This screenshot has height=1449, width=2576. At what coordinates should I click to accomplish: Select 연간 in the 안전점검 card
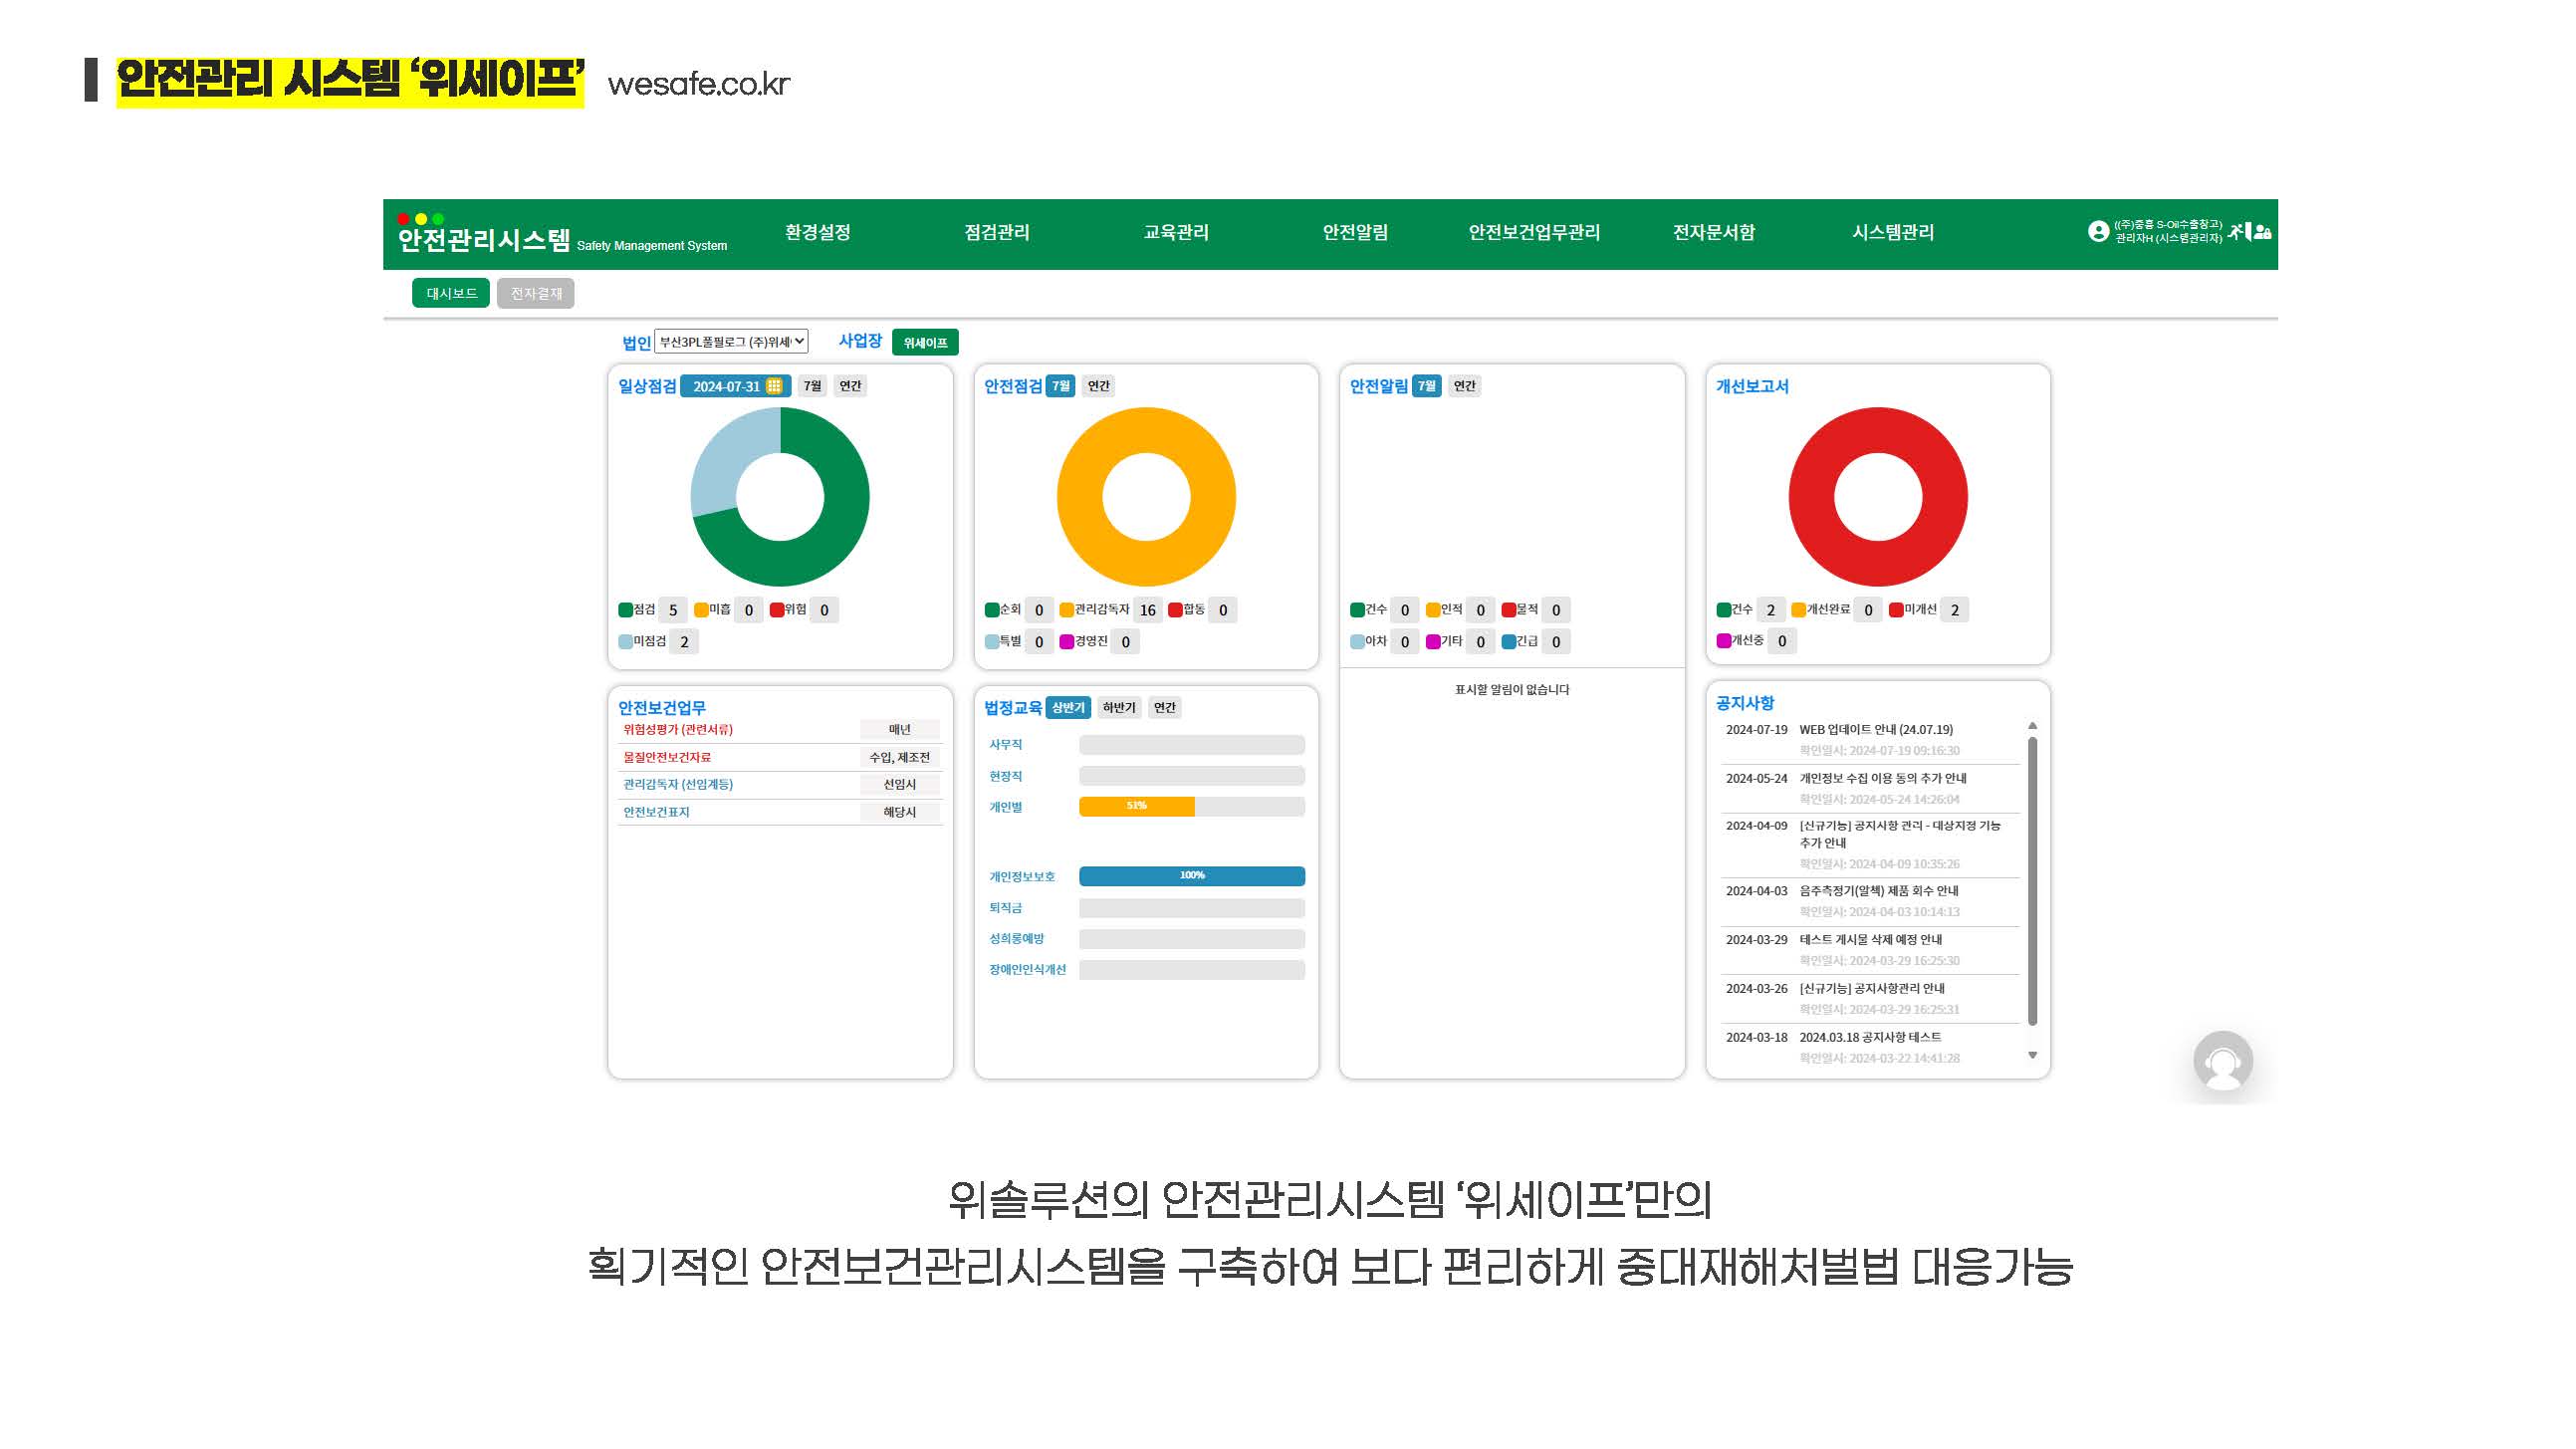click(x=1098, y=386)
